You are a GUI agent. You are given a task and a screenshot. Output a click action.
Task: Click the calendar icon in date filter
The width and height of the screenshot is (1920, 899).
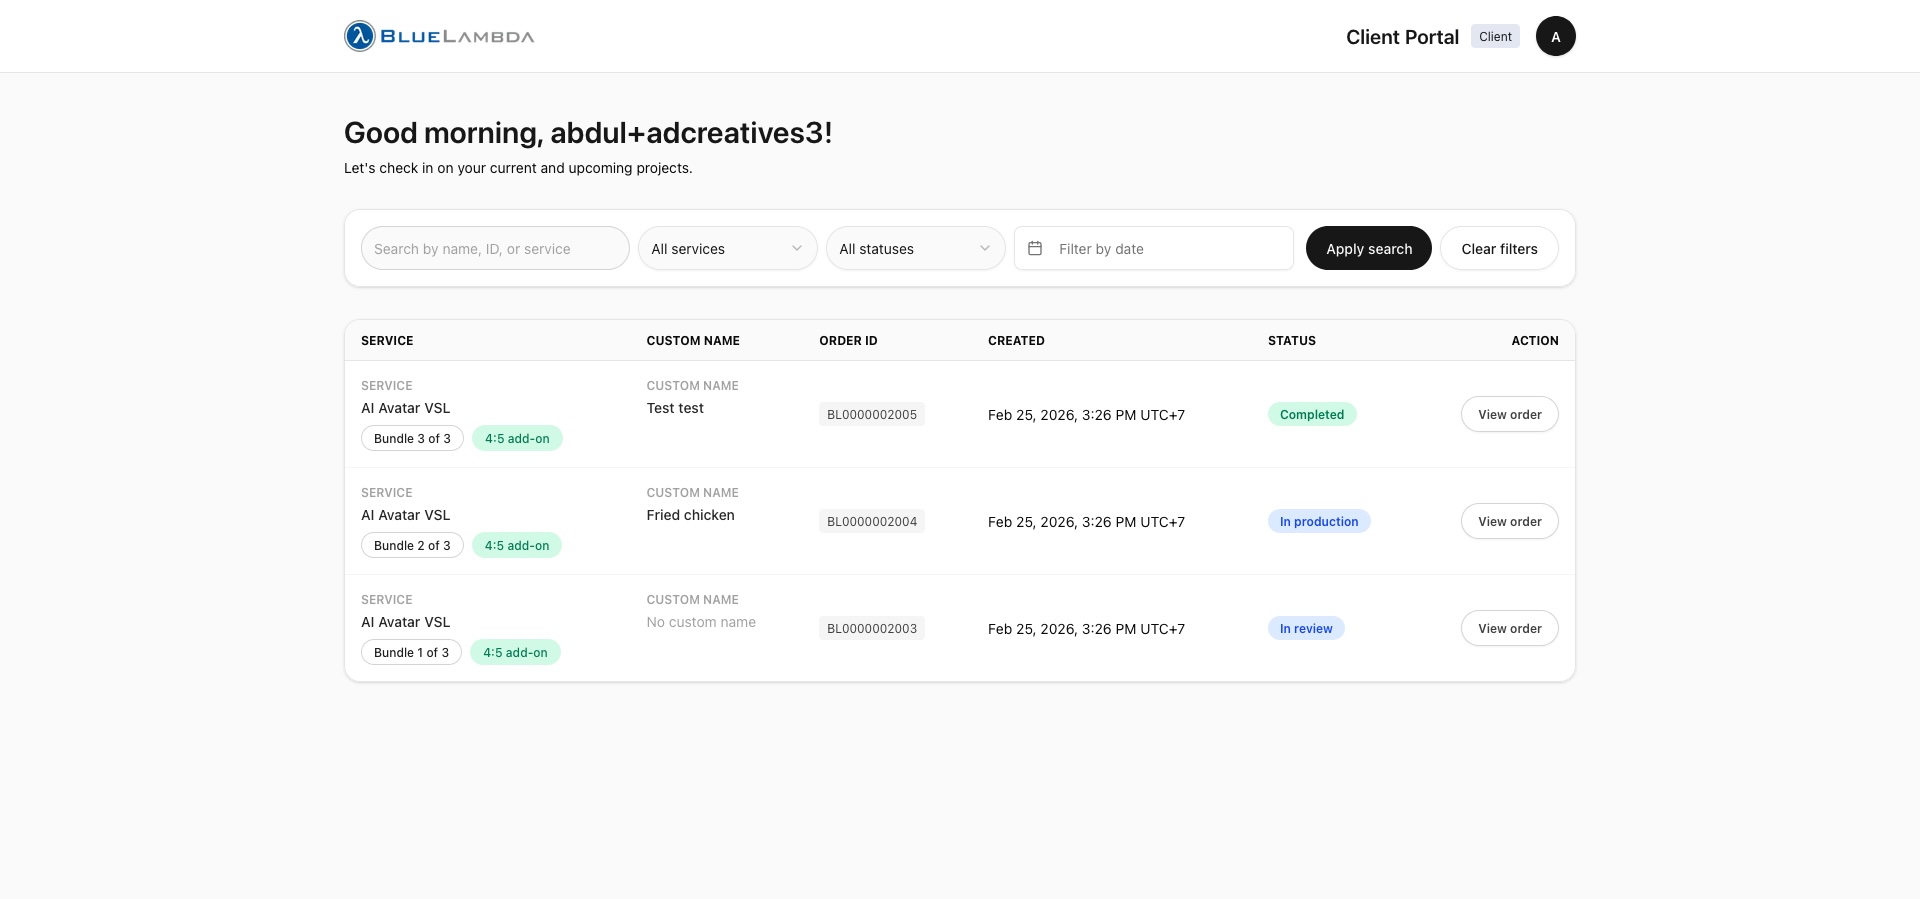coord(1035,248)
